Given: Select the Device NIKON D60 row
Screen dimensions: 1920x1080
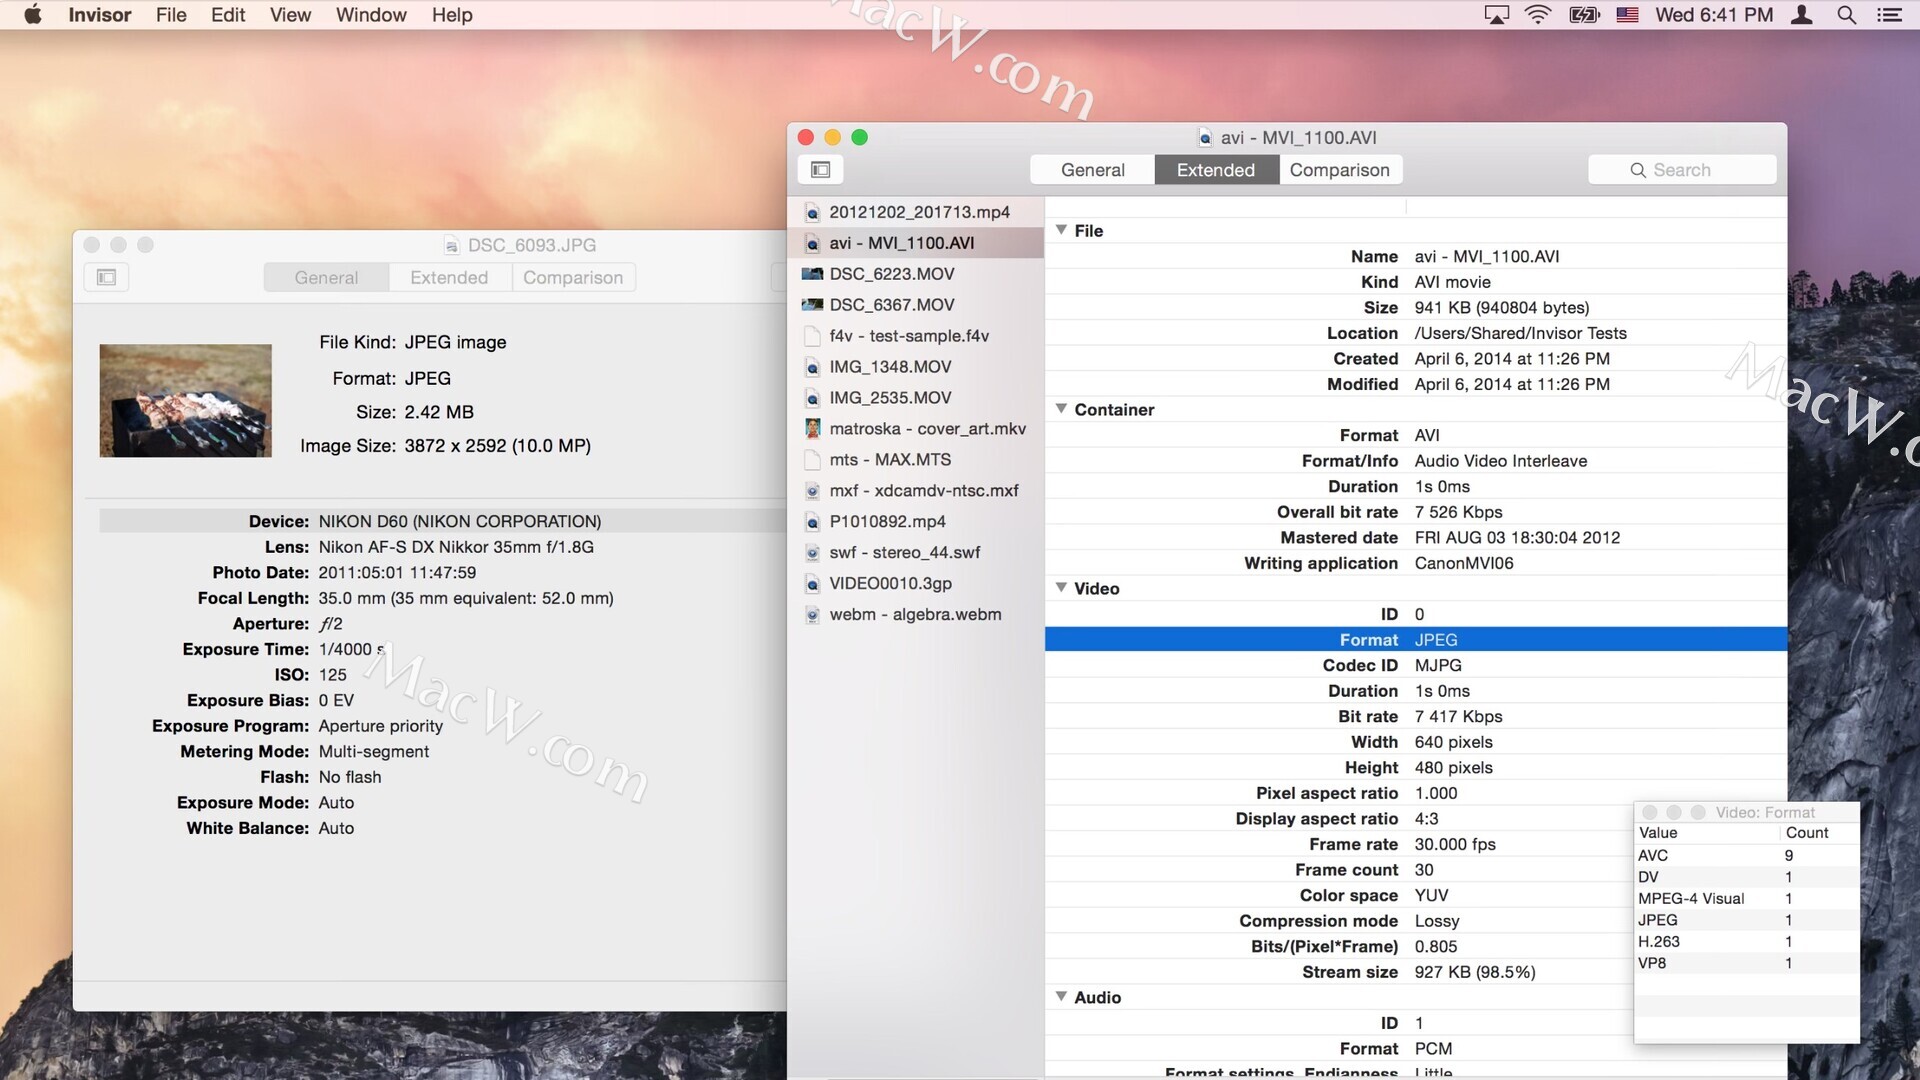Looking at the screenshot, I should coord(443,521).
